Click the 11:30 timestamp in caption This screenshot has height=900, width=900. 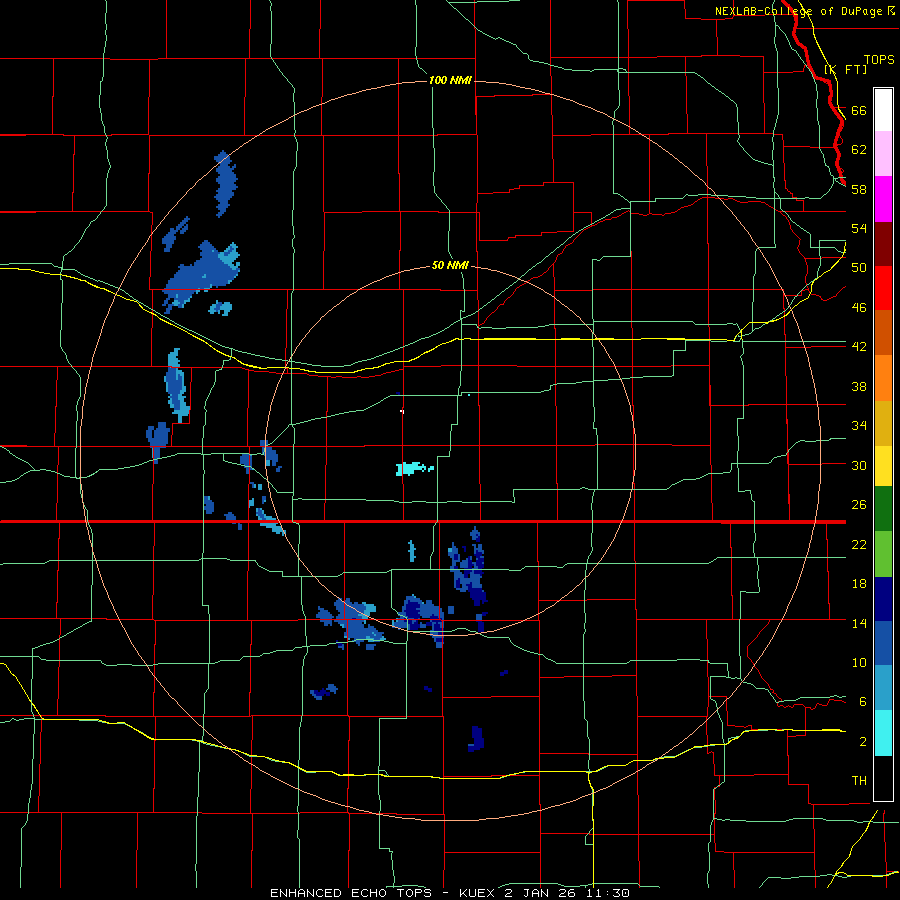click(x=608, y=893)
